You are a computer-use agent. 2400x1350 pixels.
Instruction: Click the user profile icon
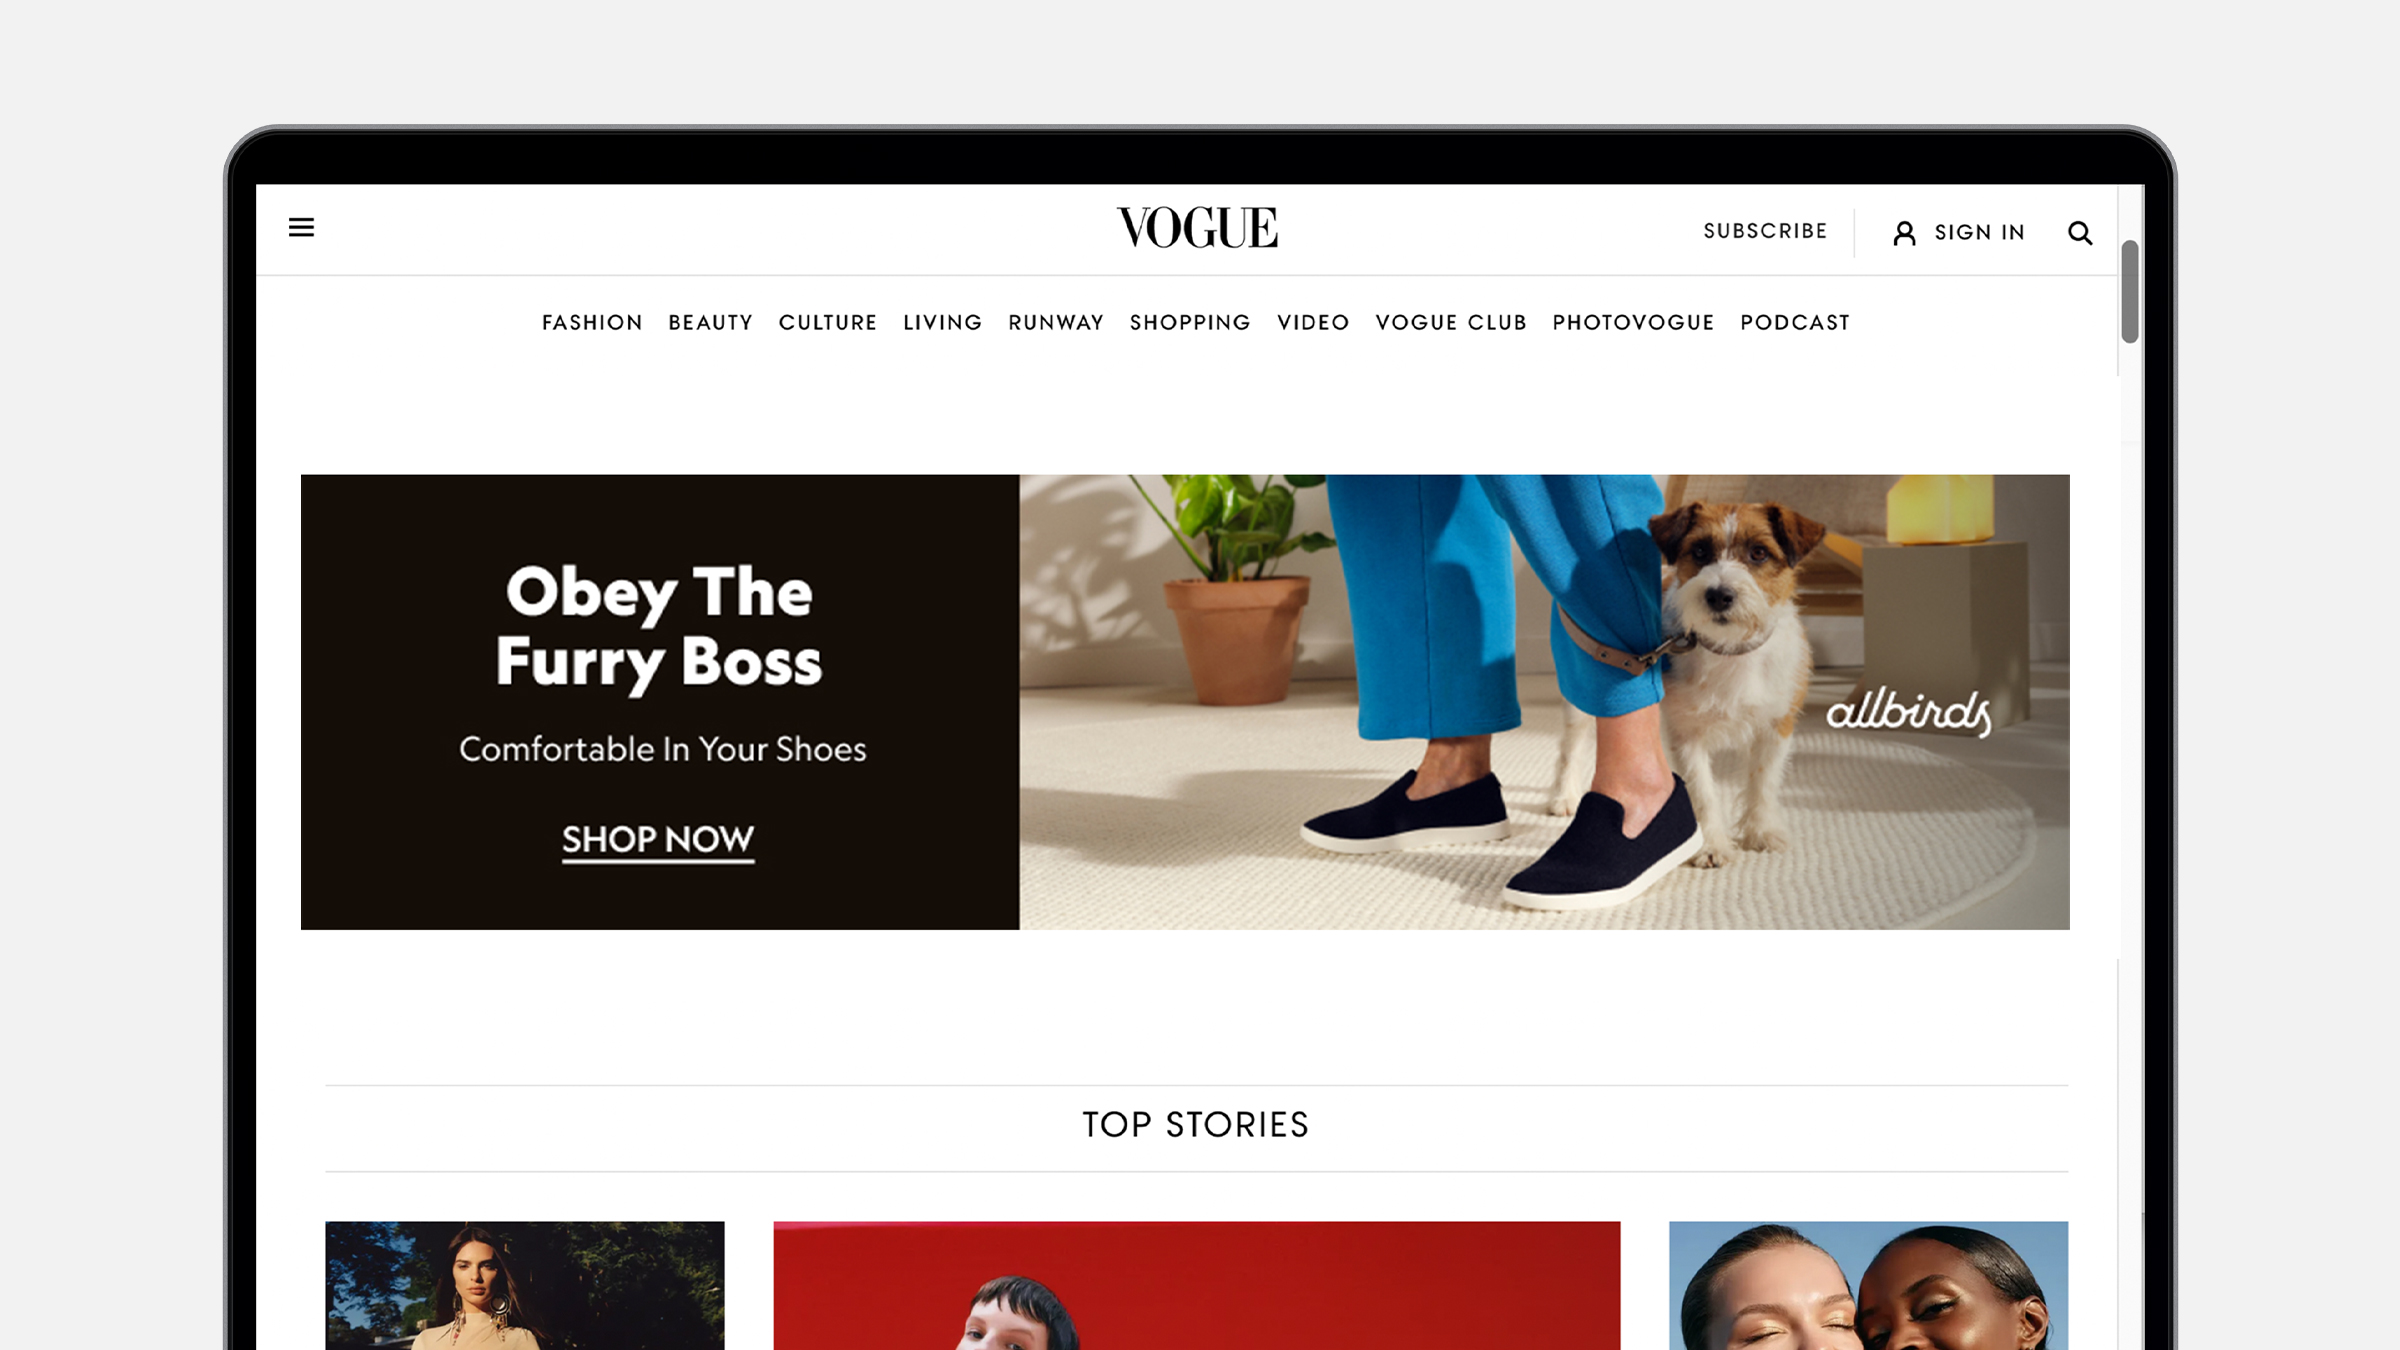[1904, 233]
